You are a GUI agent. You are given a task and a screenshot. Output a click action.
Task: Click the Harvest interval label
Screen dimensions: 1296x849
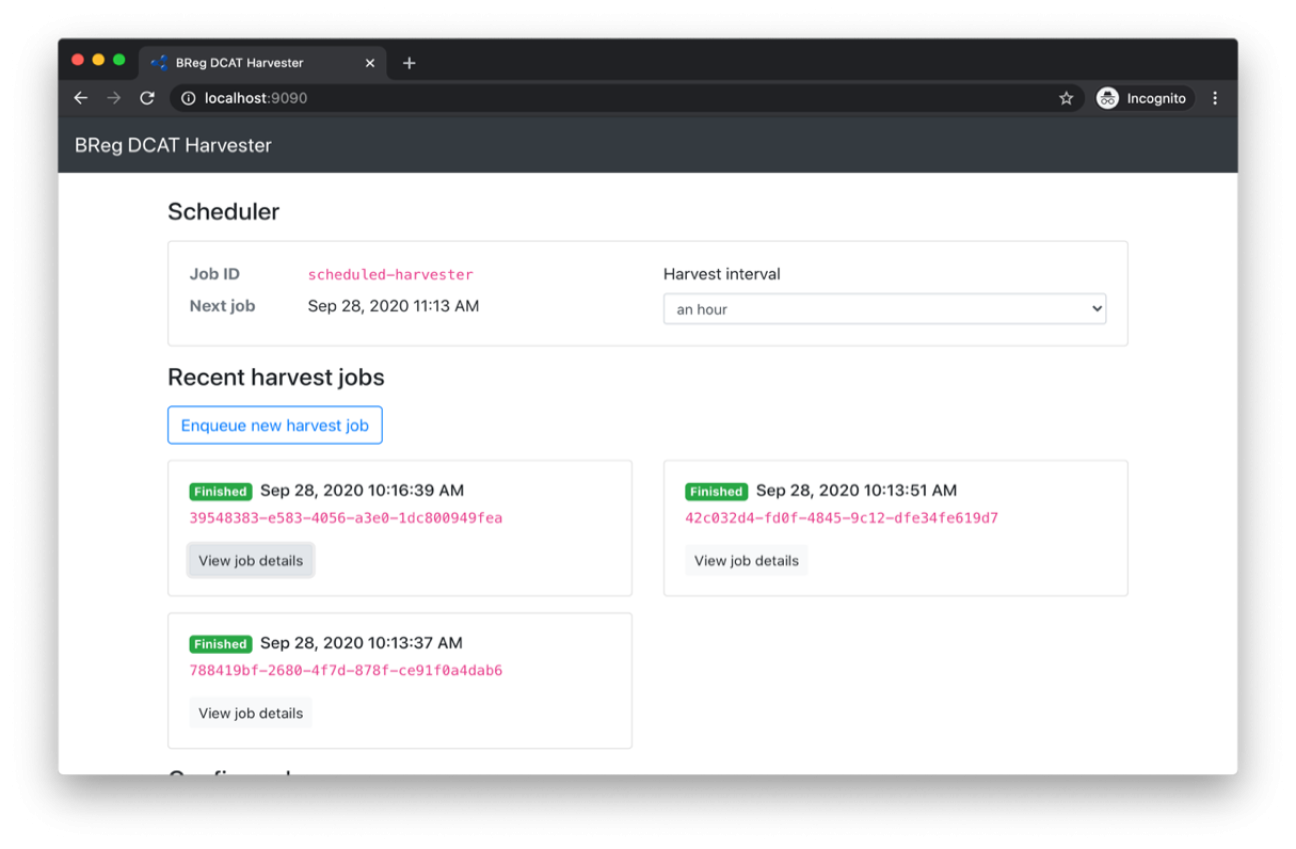(722, 274)
